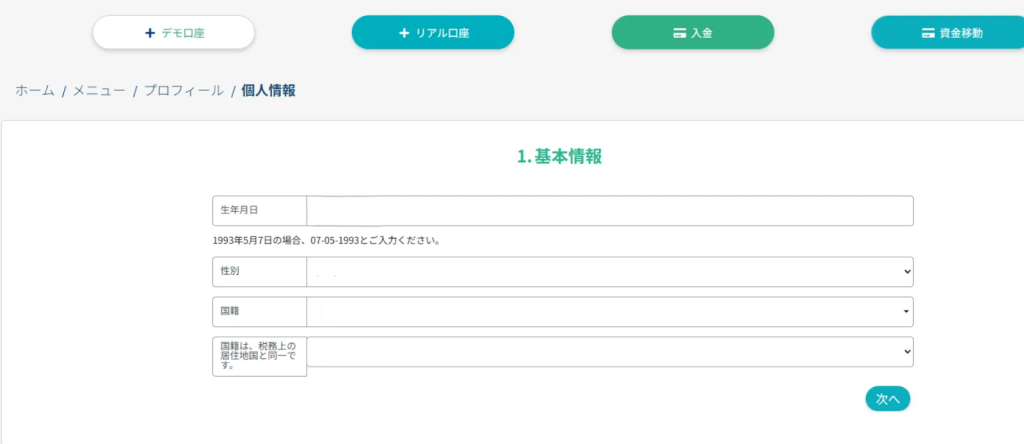Click the 国籍は、税務上の居住地国と同一です label
Image resolution: width=1024 pixels, height=444 pixels.
pos(259,356)
